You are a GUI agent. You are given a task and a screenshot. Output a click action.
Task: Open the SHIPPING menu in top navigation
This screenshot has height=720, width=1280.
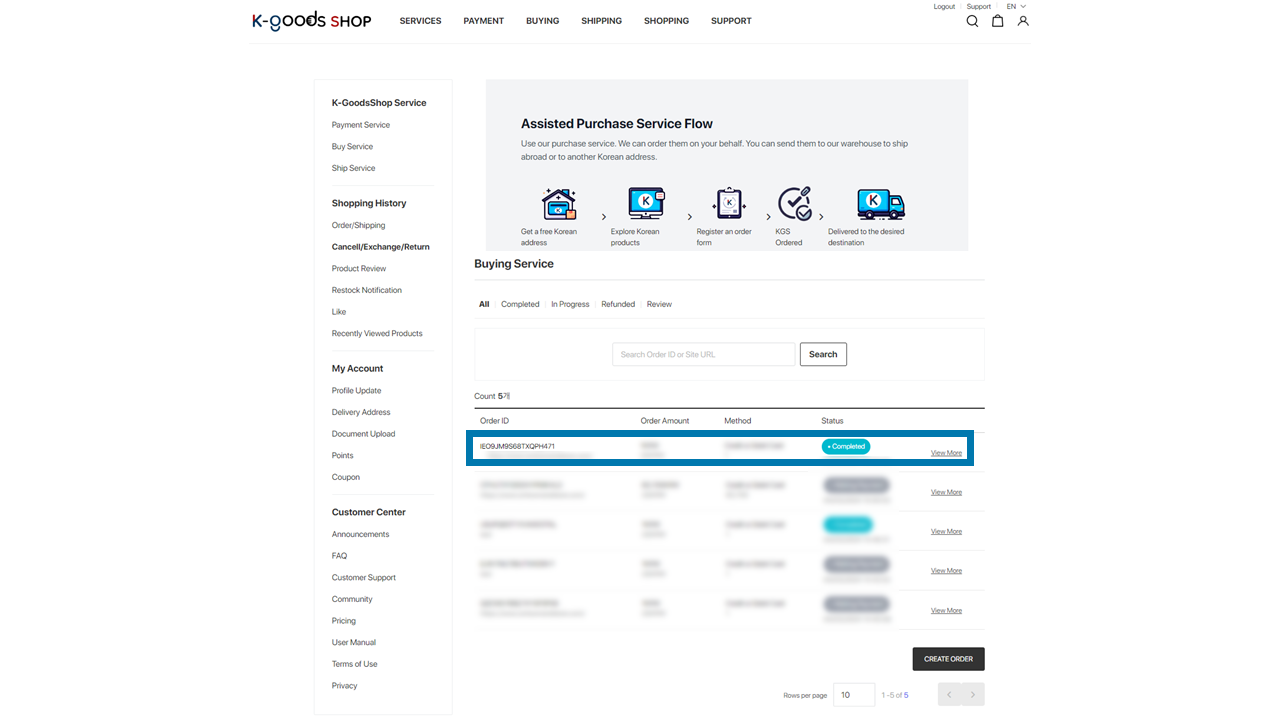[x=601, y=21]
